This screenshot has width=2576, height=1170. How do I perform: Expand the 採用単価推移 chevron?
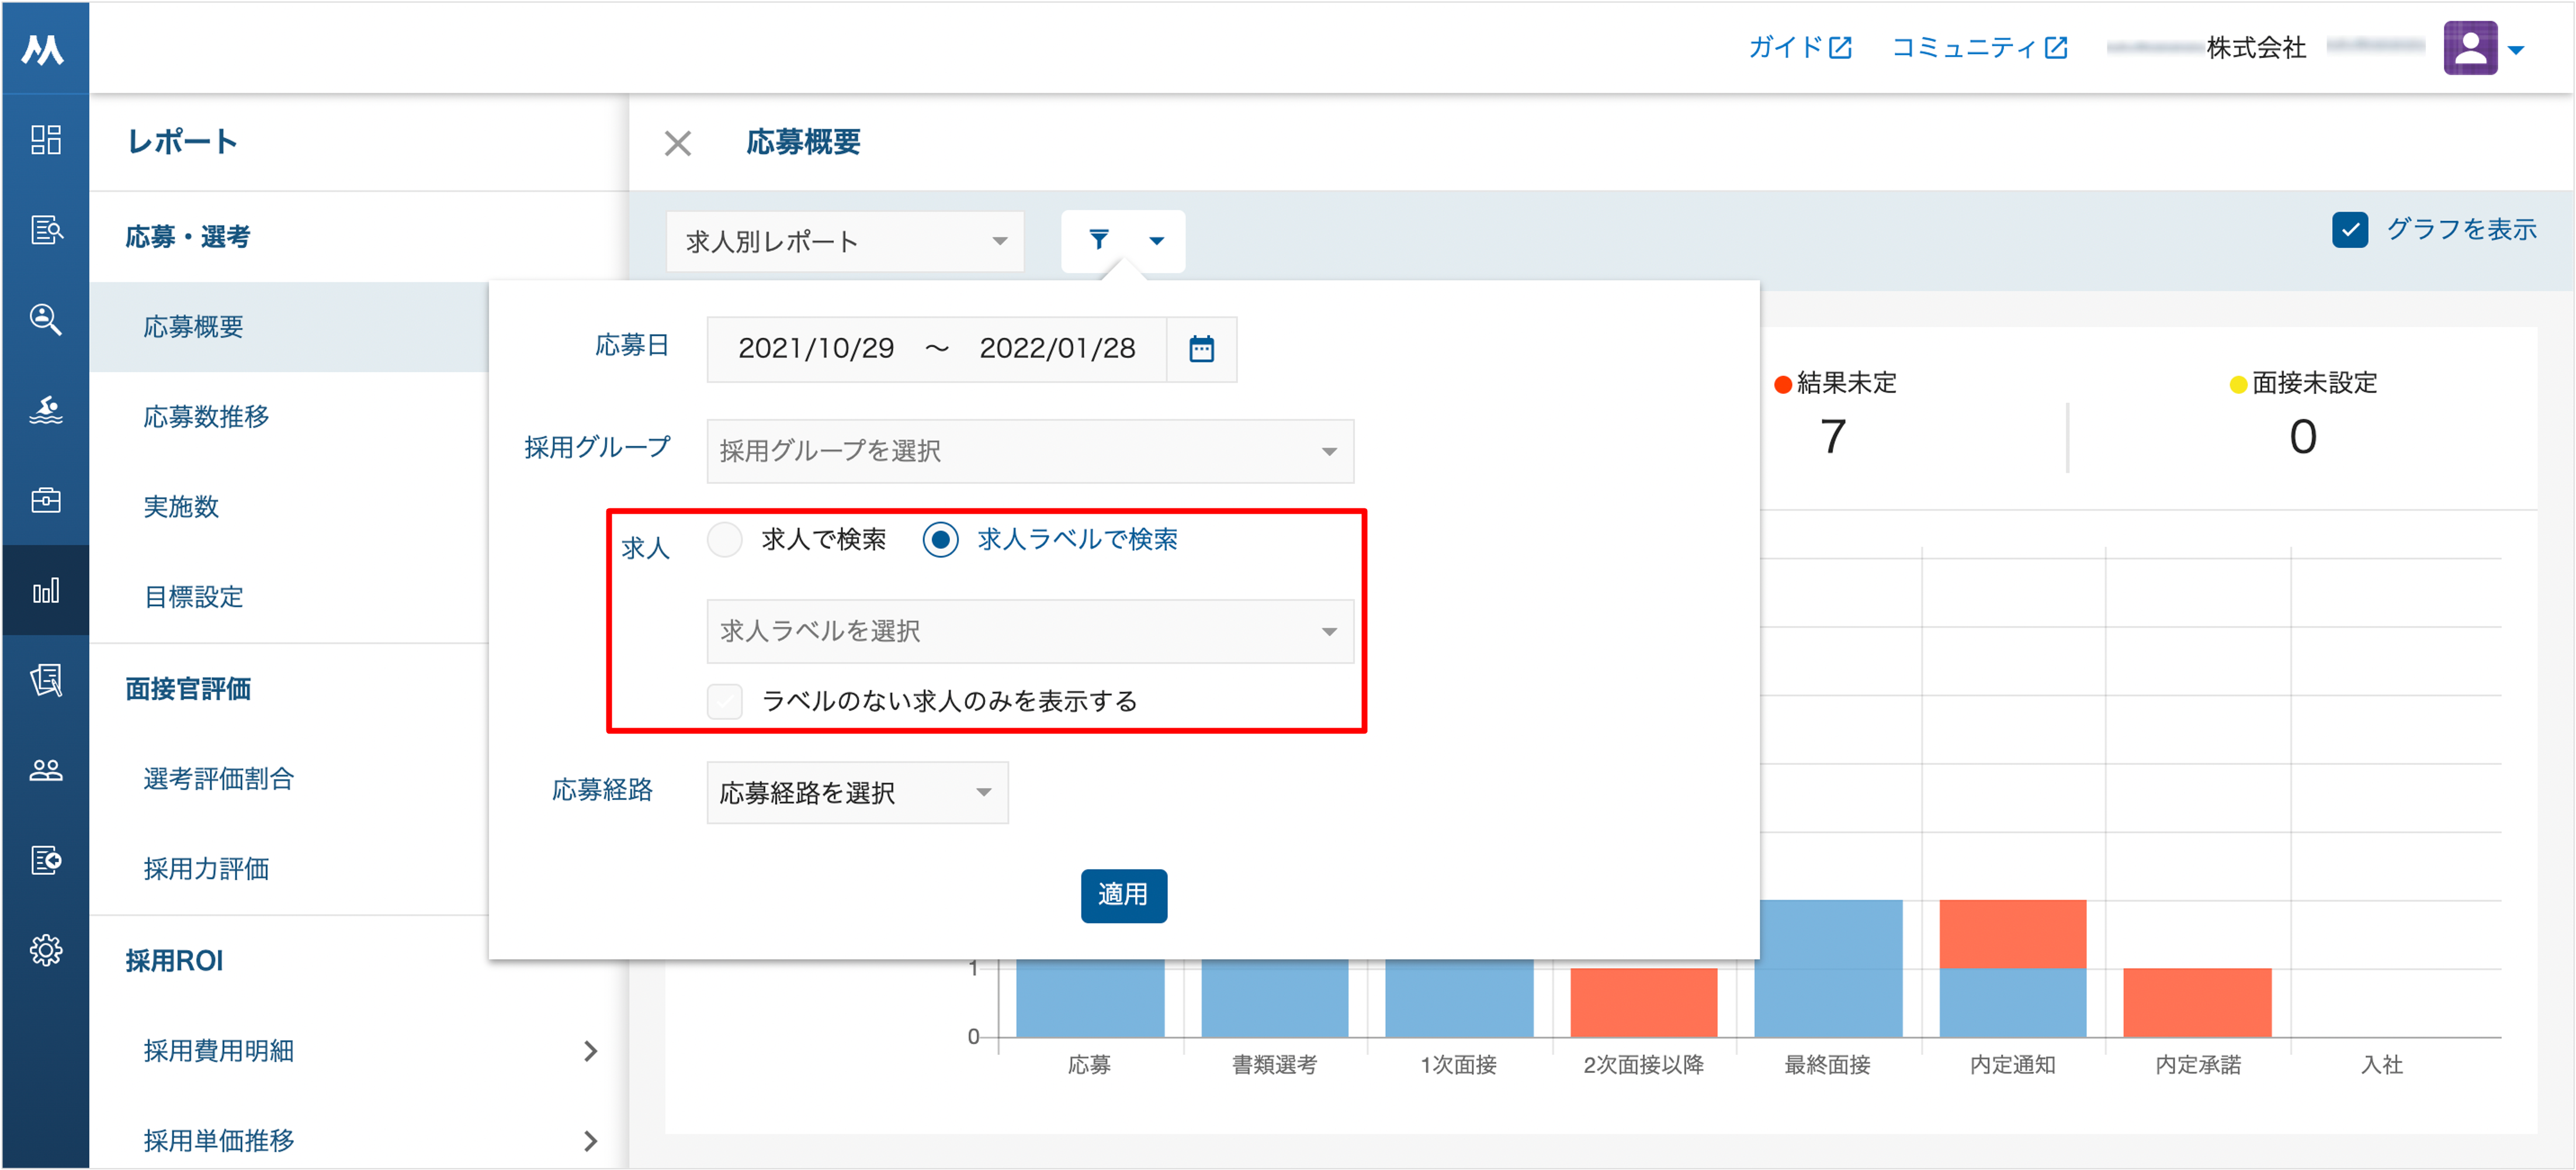pyautogui.click(x=591, y=1141)
